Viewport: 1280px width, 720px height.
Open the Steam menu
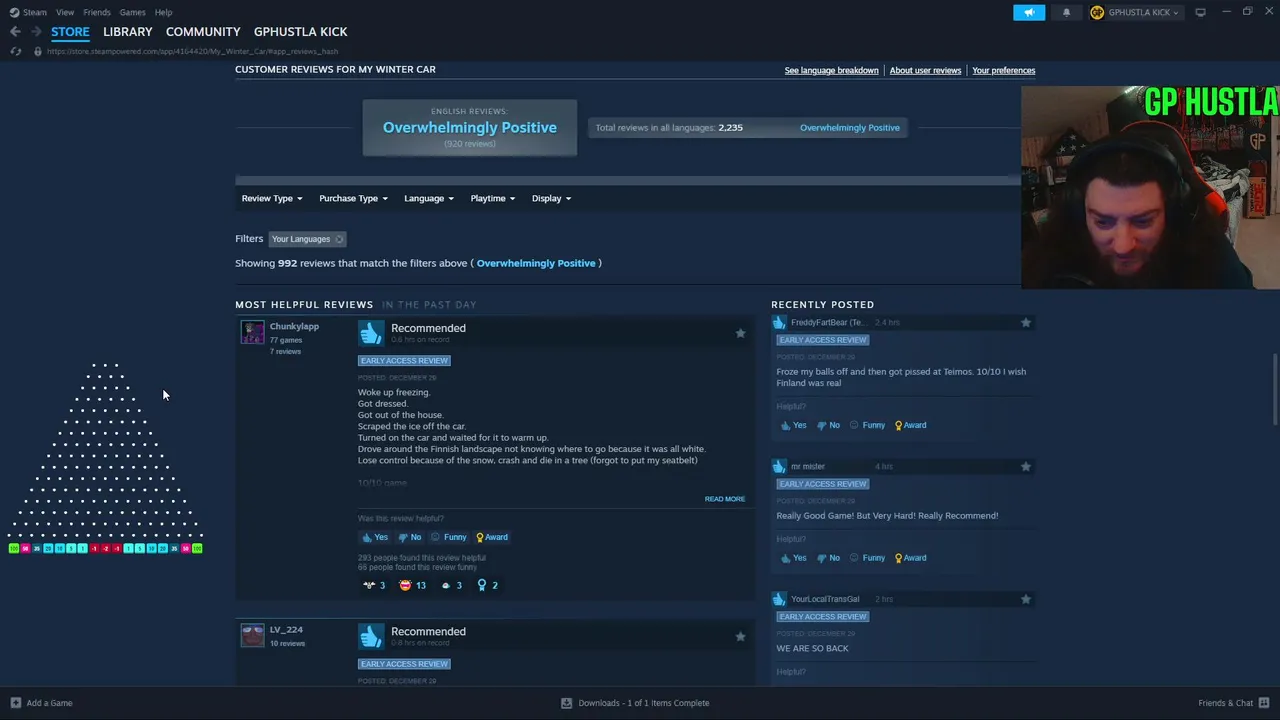pyautogui.click(x=28, y=12)
